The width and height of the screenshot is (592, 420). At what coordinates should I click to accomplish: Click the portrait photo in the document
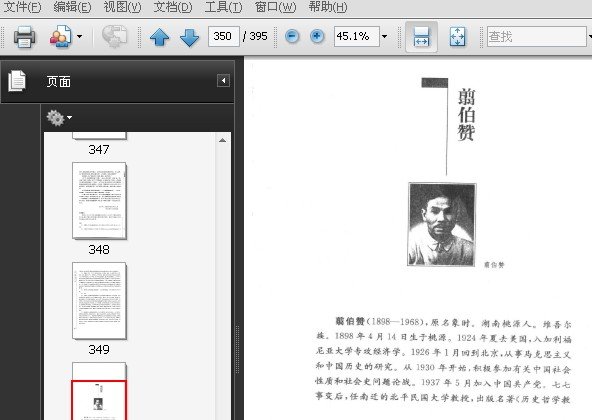(442, 224)
